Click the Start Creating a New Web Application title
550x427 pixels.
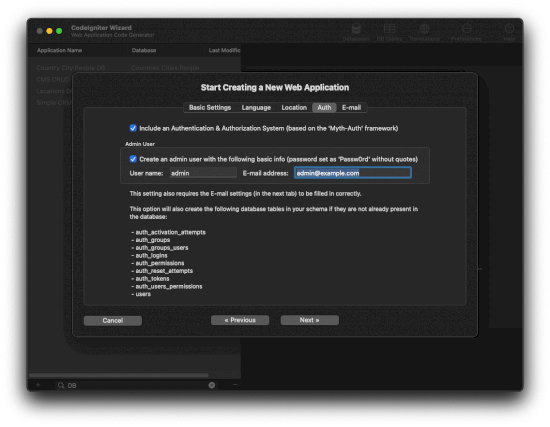point(275,87)
